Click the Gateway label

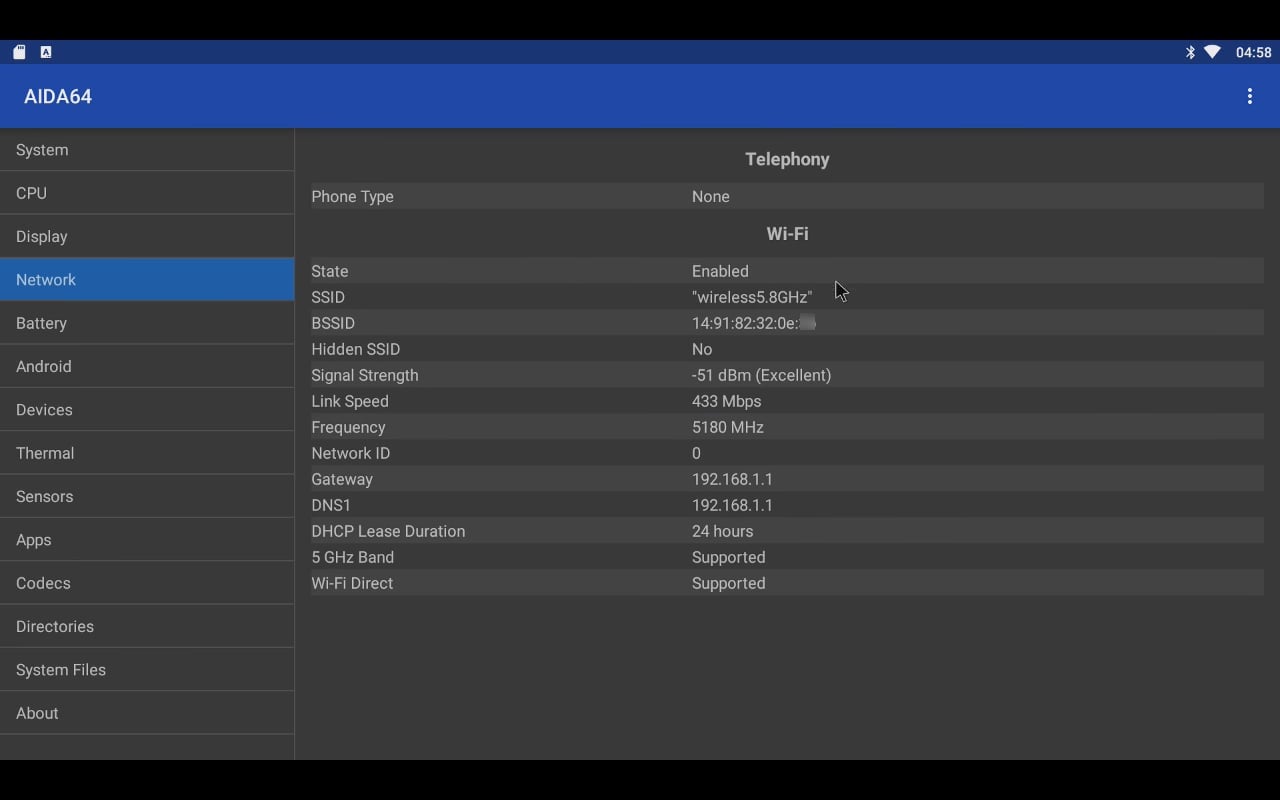coord(342,479)
